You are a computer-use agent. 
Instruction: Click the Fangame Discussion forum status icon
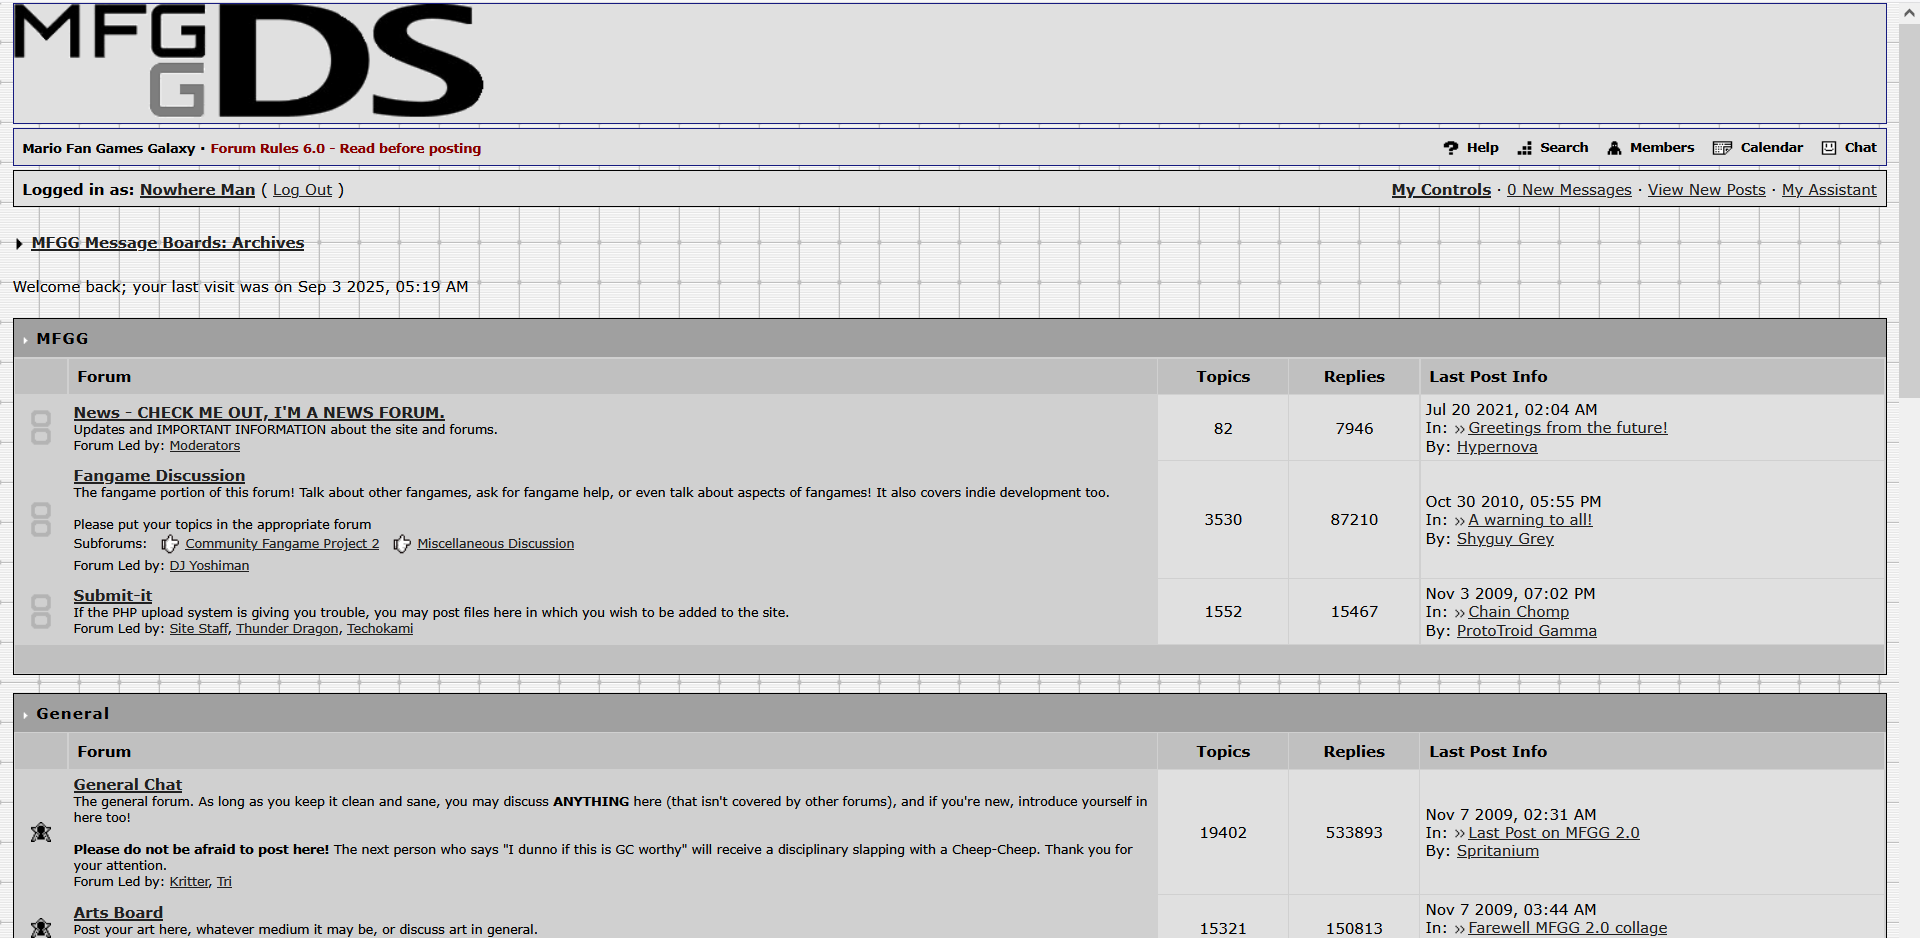[x=41, y=520]
